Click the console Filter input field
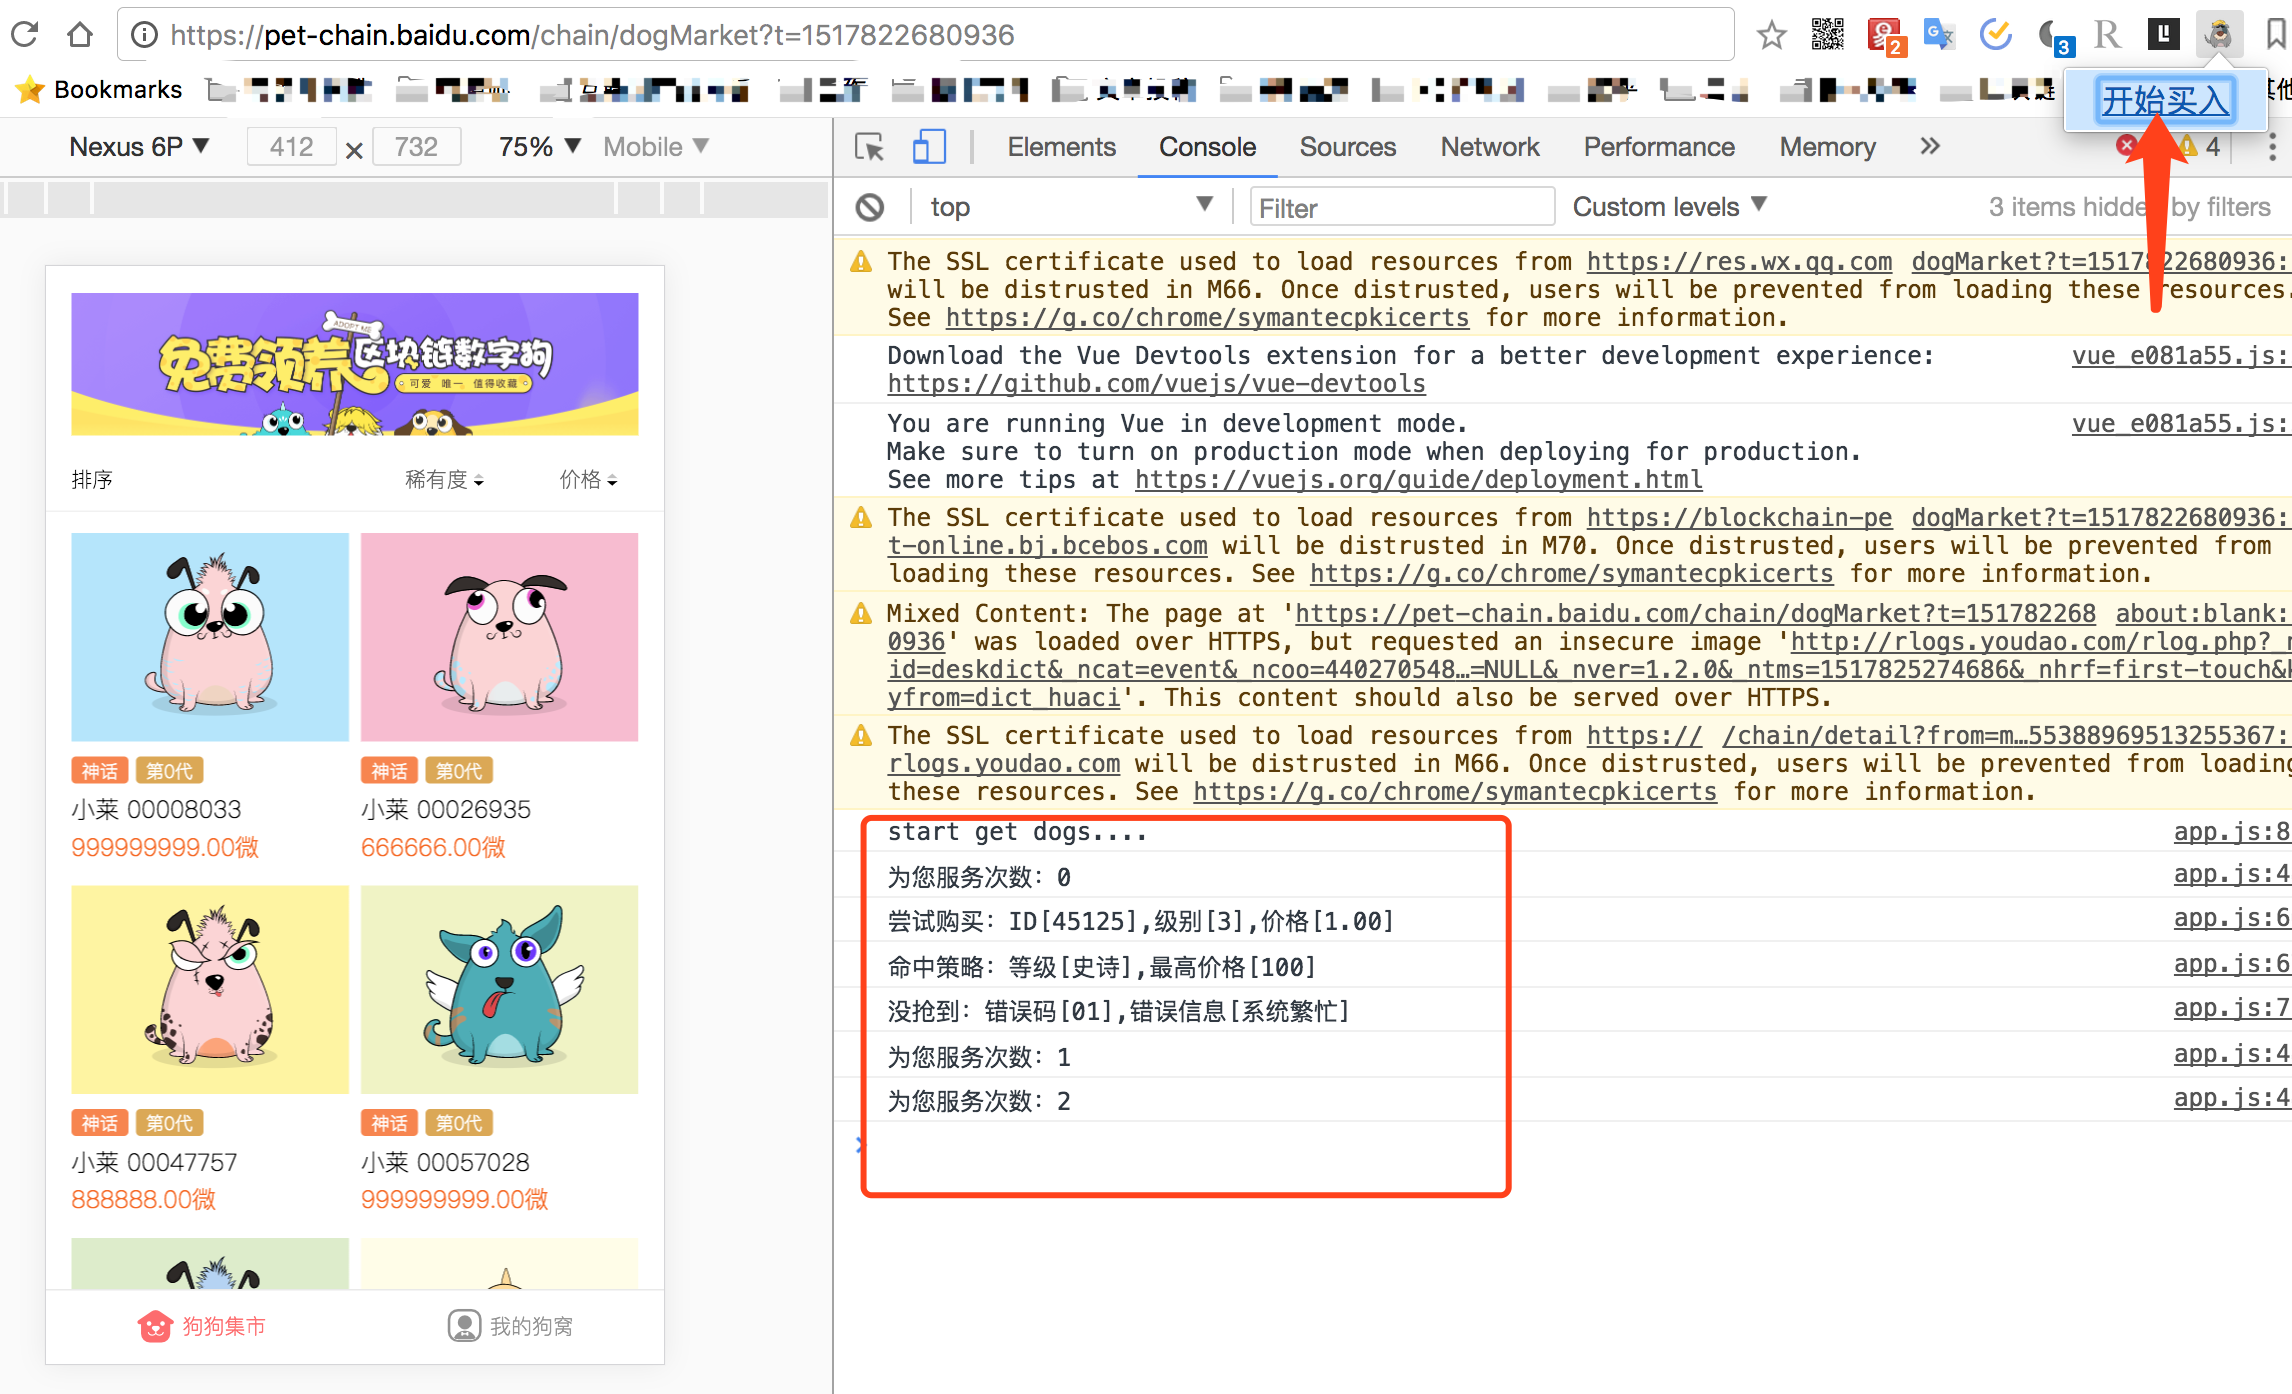Viewport: 2292px width, 1394px height. (1402, 207)
